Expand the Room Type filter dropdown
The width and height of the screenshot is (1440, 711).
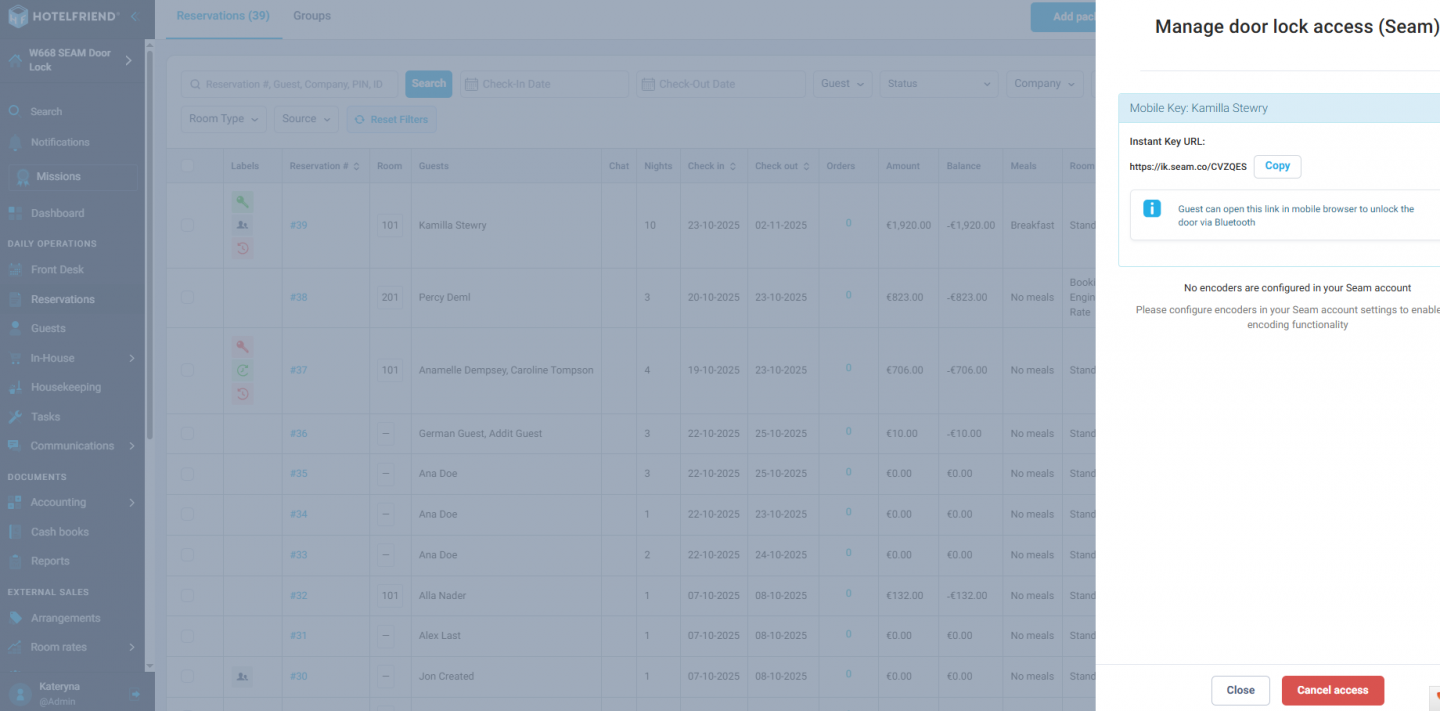point(226,119)
